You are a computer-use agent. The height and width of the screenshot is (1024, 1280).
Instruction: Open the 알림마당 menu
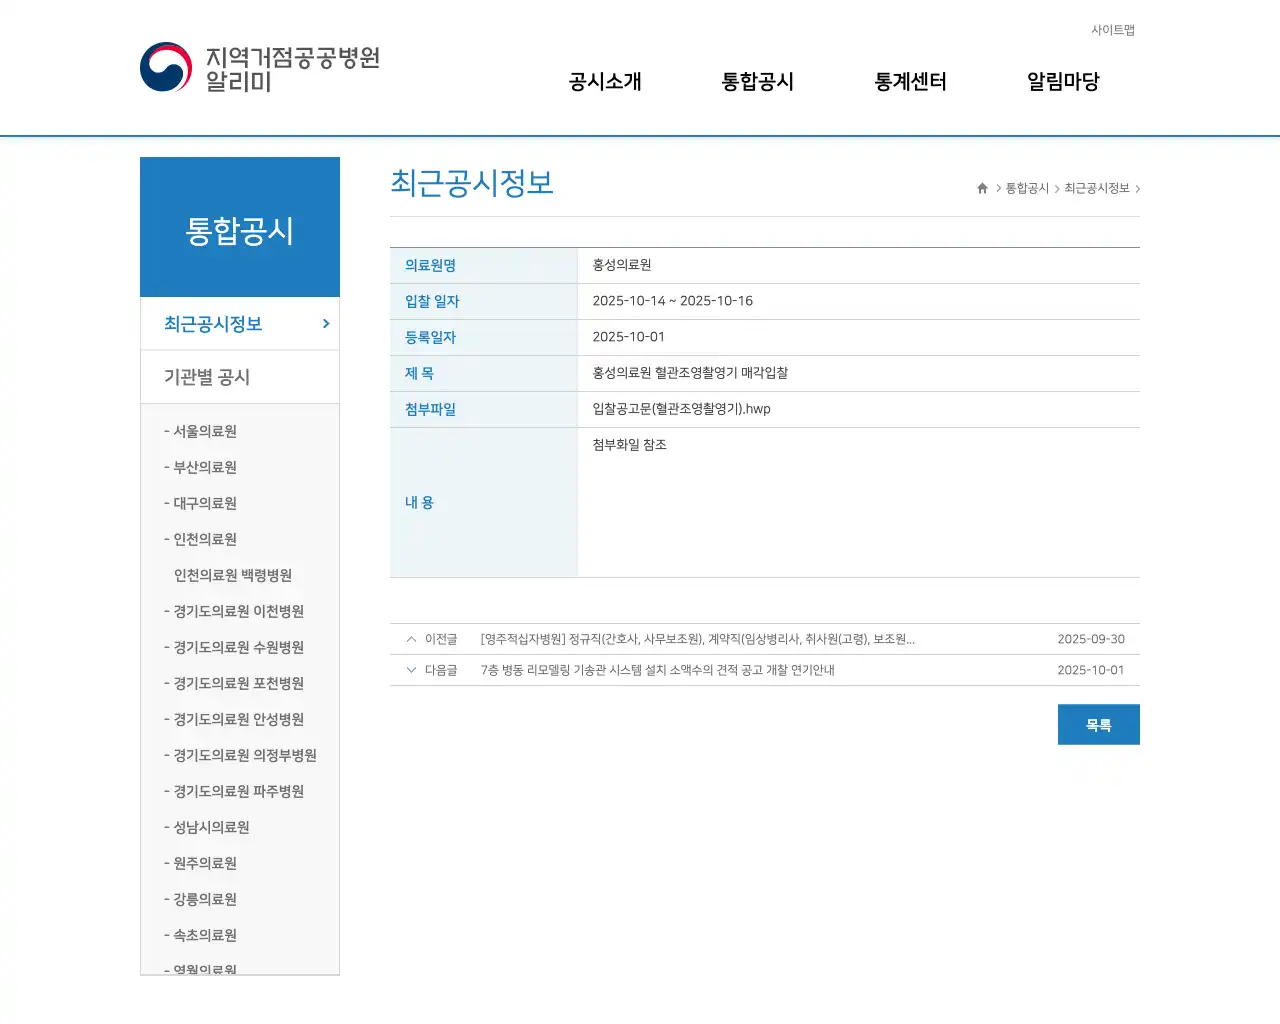(1062, 82)
